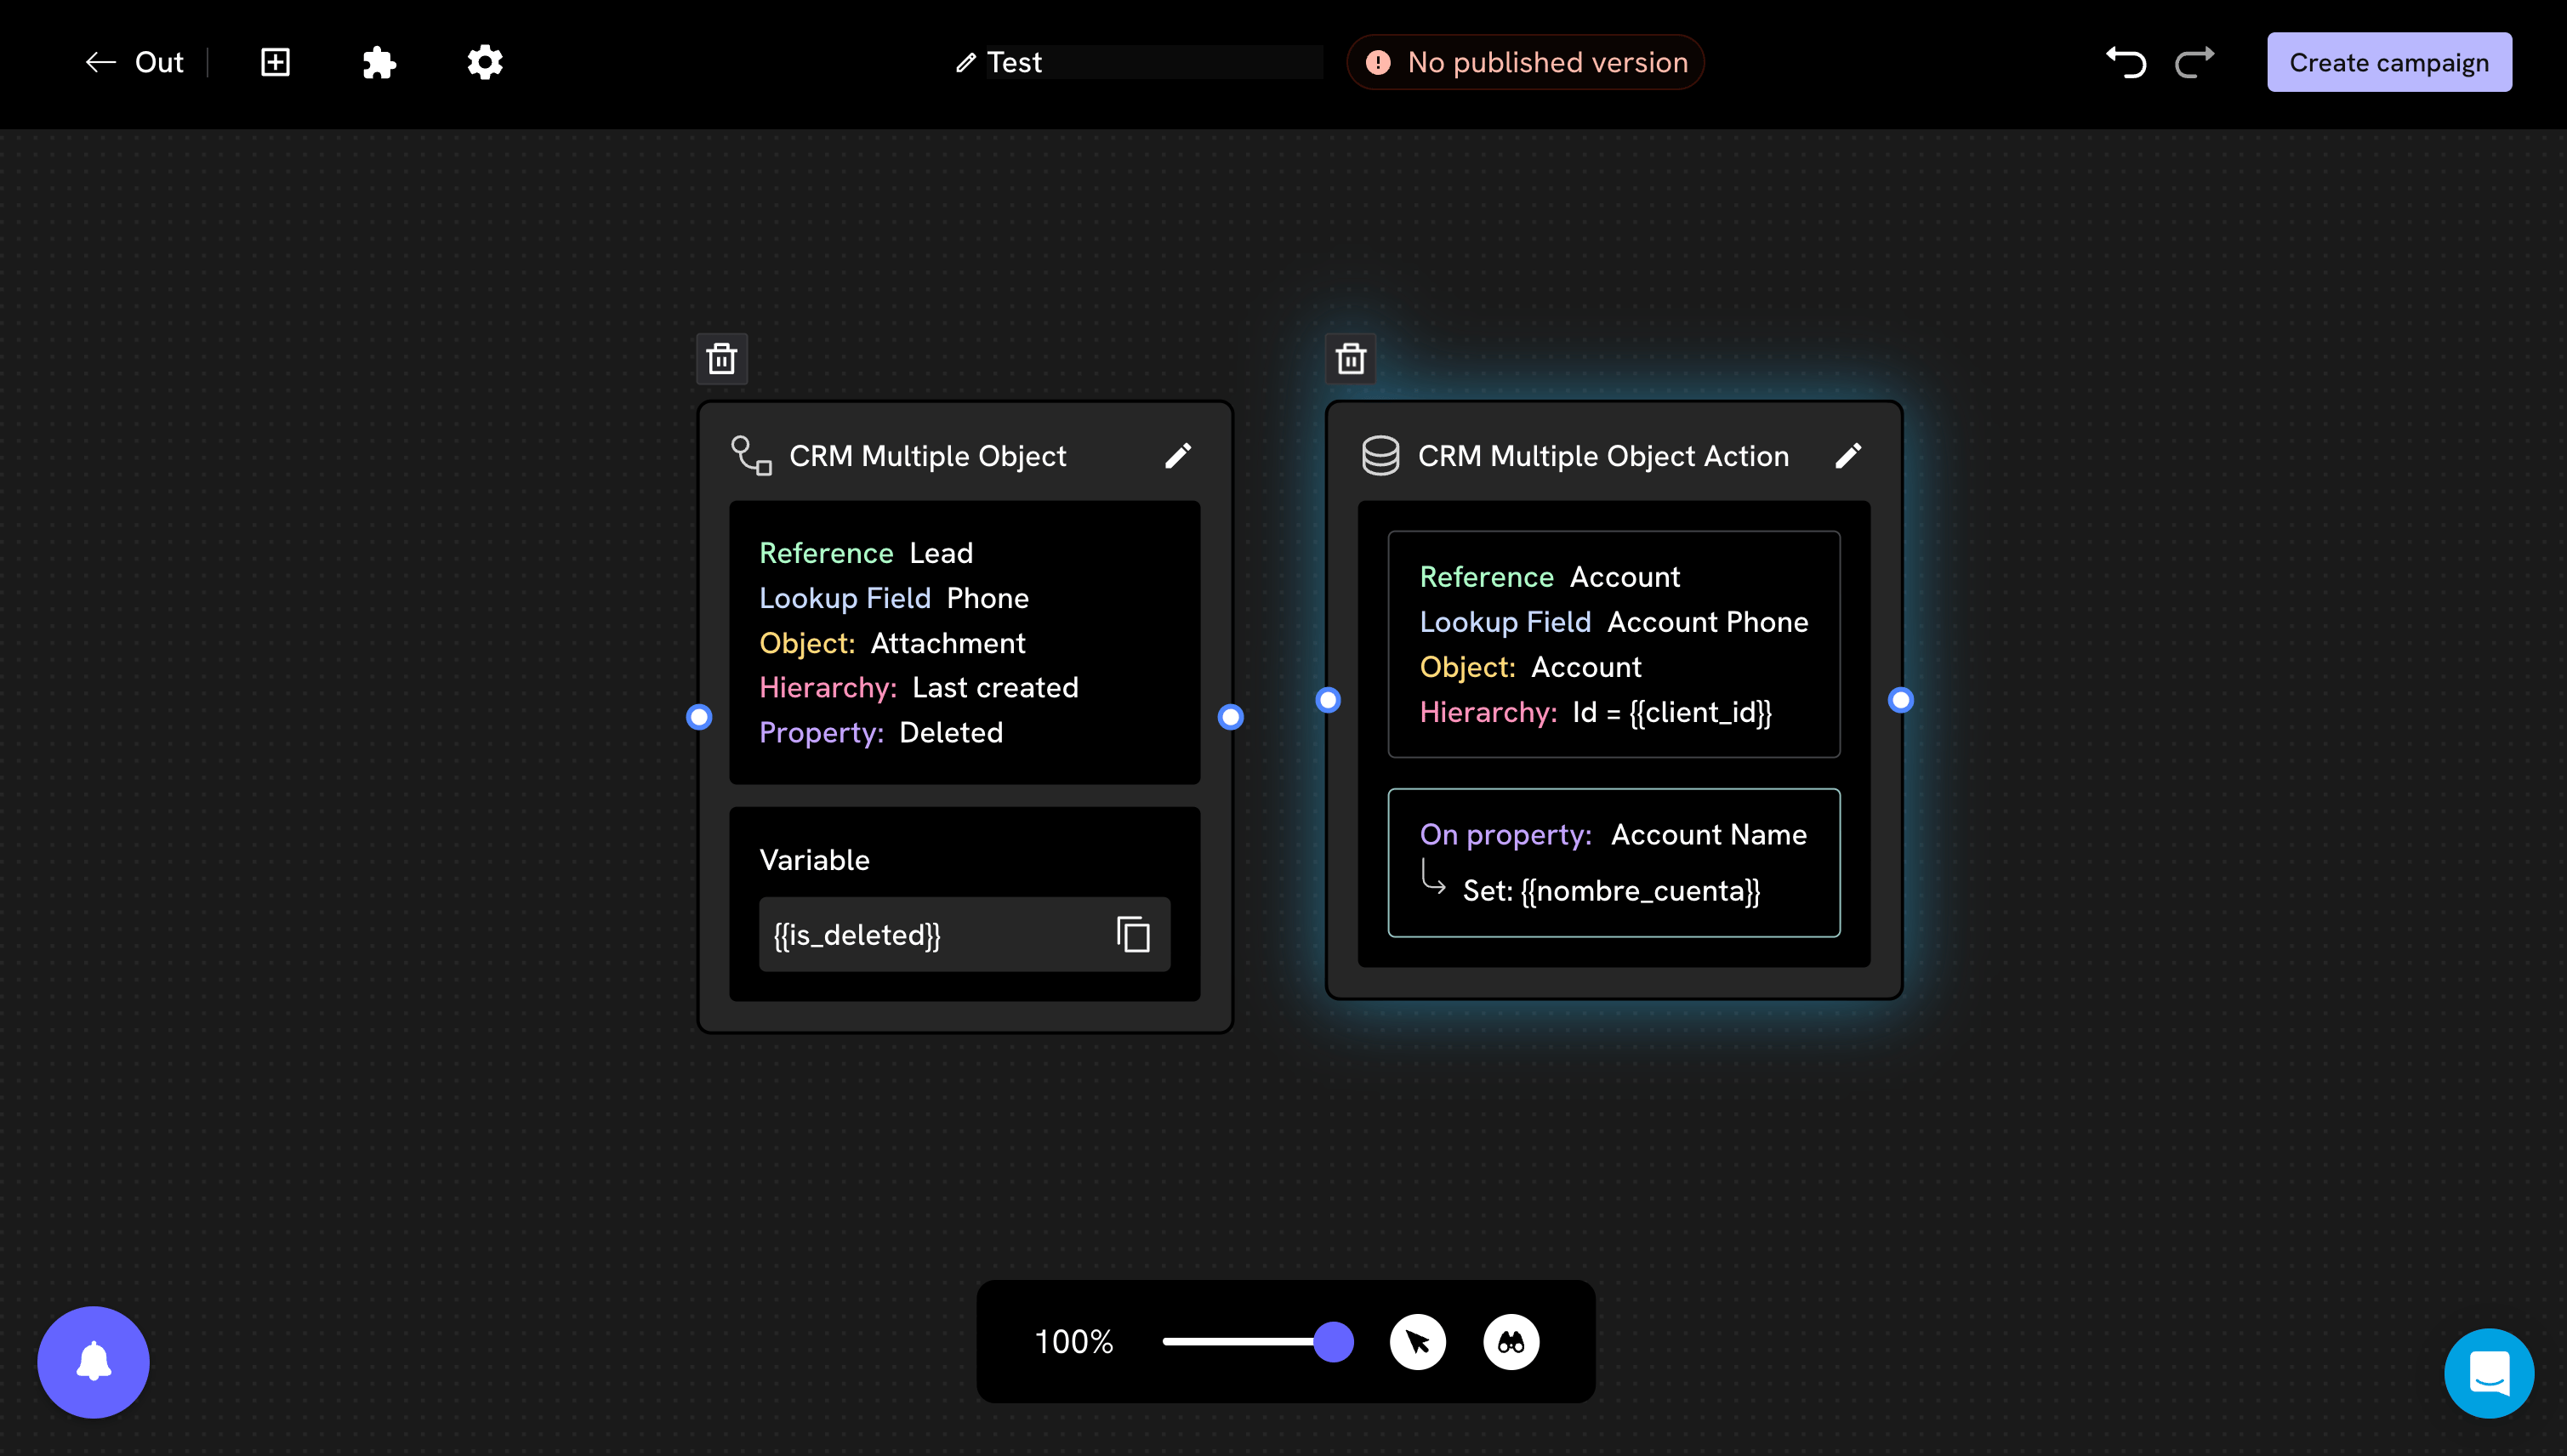
Task: Click 'Lookup Field Account Phone' text
Action: 1613,622
